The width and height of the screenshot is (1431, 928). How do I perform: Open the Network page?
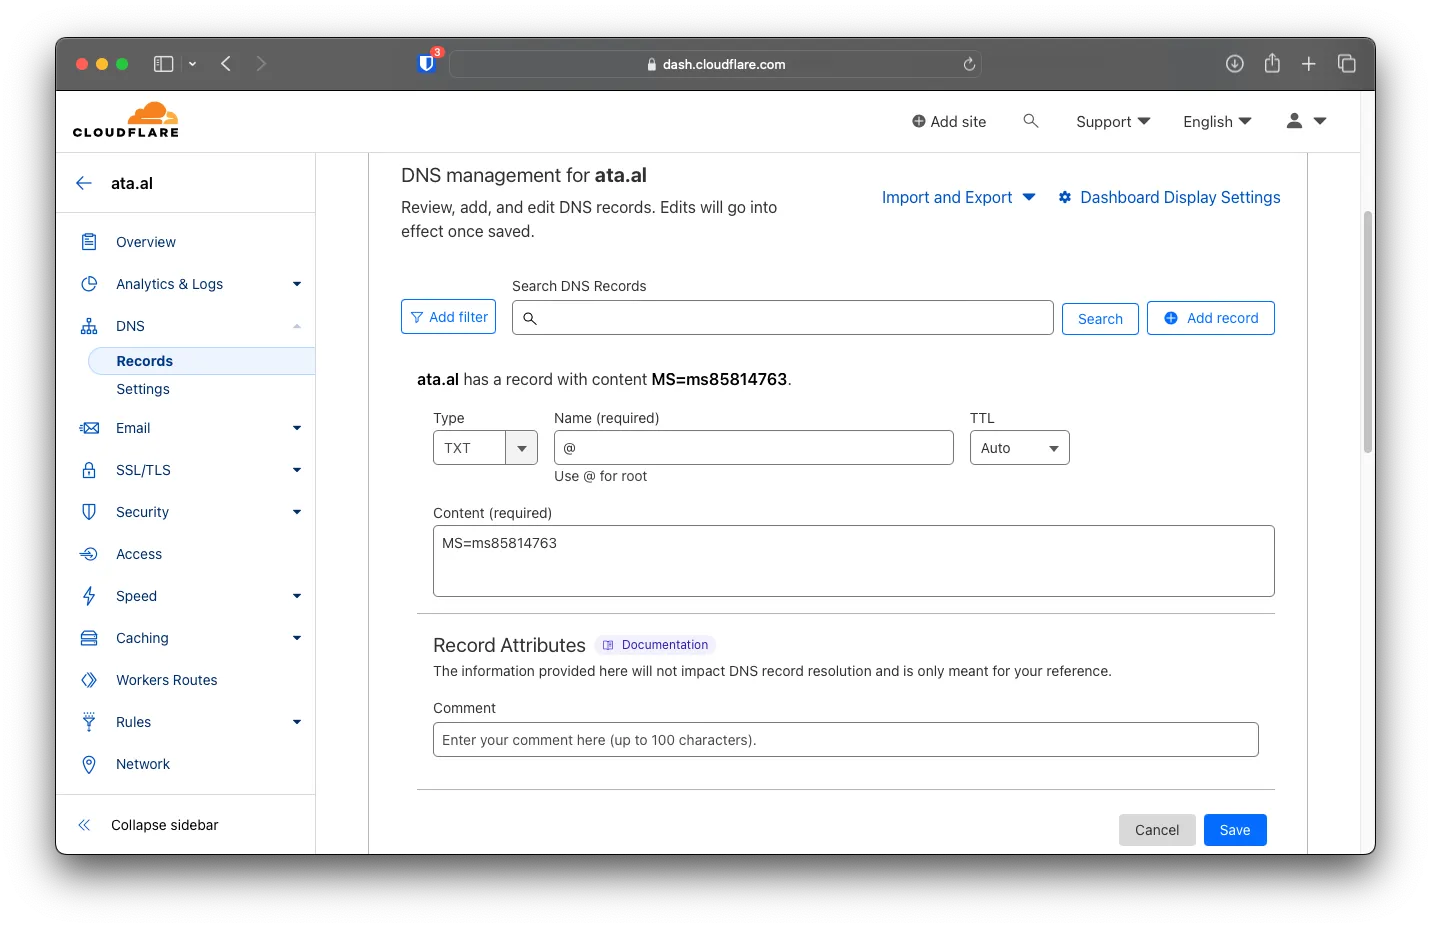[143, 764]
